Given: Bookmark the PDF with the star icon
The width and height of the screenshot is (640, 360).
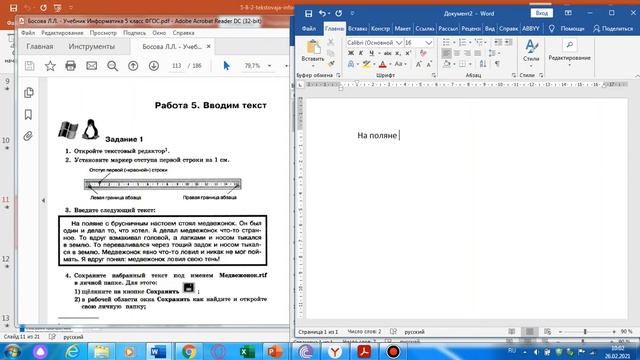Looking at the screenshot, I should (x=50, y=66).
